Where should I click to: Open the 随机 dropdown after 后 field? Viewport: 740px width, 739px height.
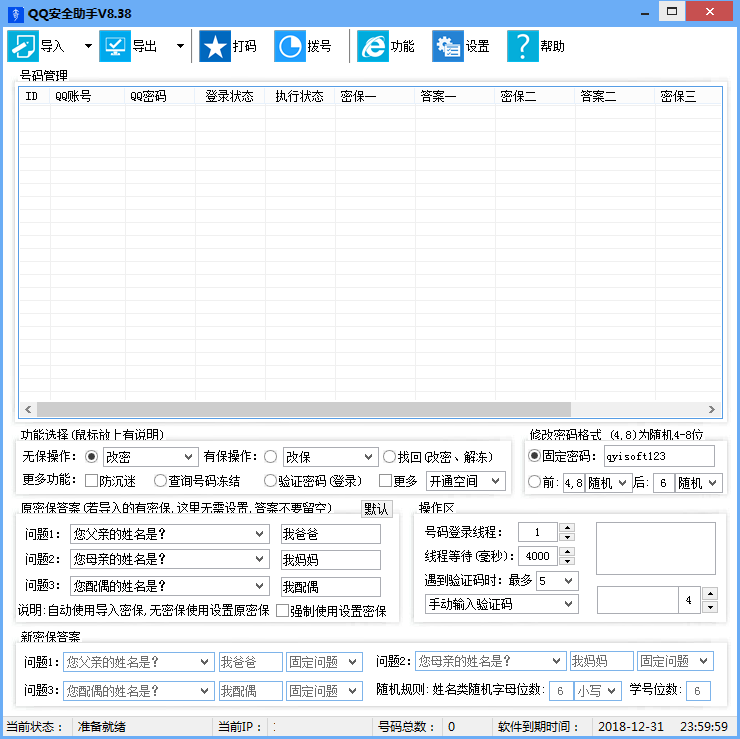[x=698, y=483]
